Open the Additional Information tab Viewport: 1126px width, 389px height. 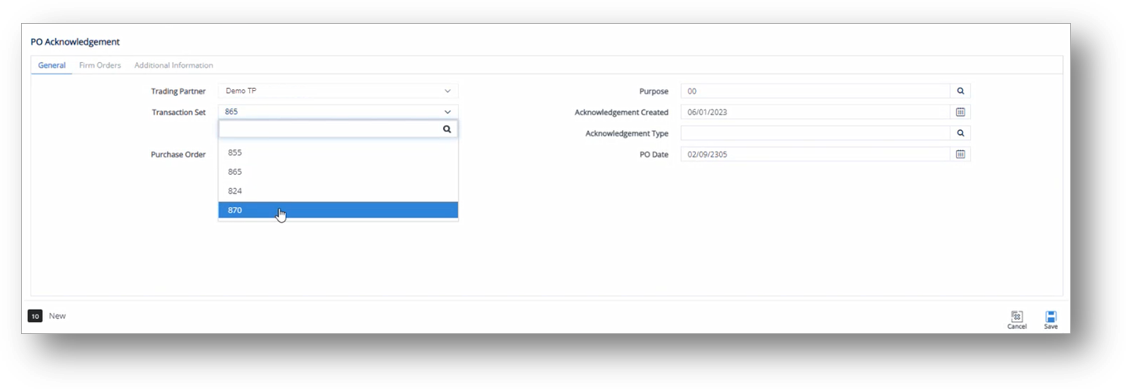tap(174, 65)
